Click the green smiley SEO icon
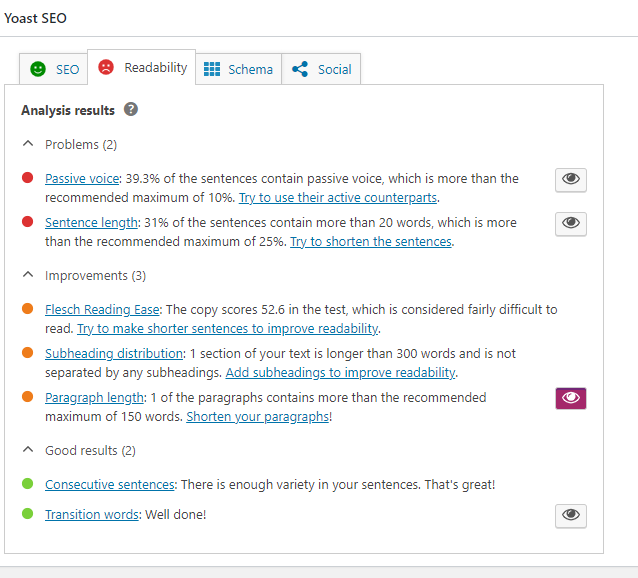 click(x=38, y=69)
